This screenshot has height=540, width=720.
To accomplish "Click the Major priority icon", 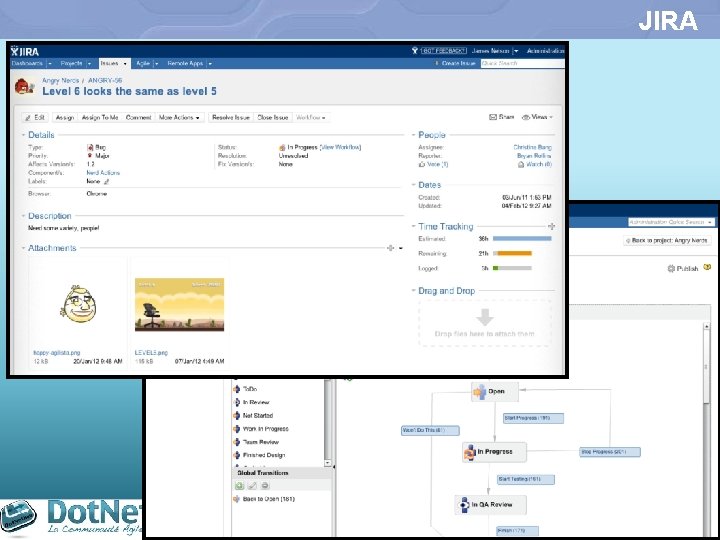I will tap(90, 156).
